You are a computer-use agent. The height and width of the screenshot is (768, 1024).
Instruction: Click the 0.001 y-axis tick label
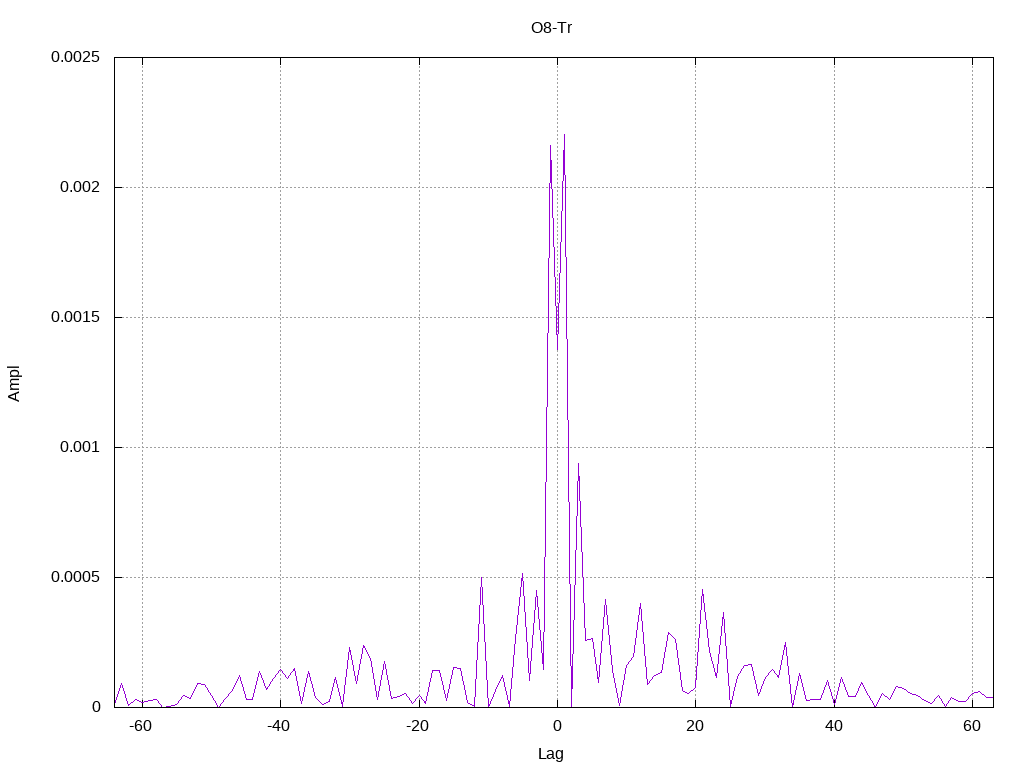tap(80, 447)
